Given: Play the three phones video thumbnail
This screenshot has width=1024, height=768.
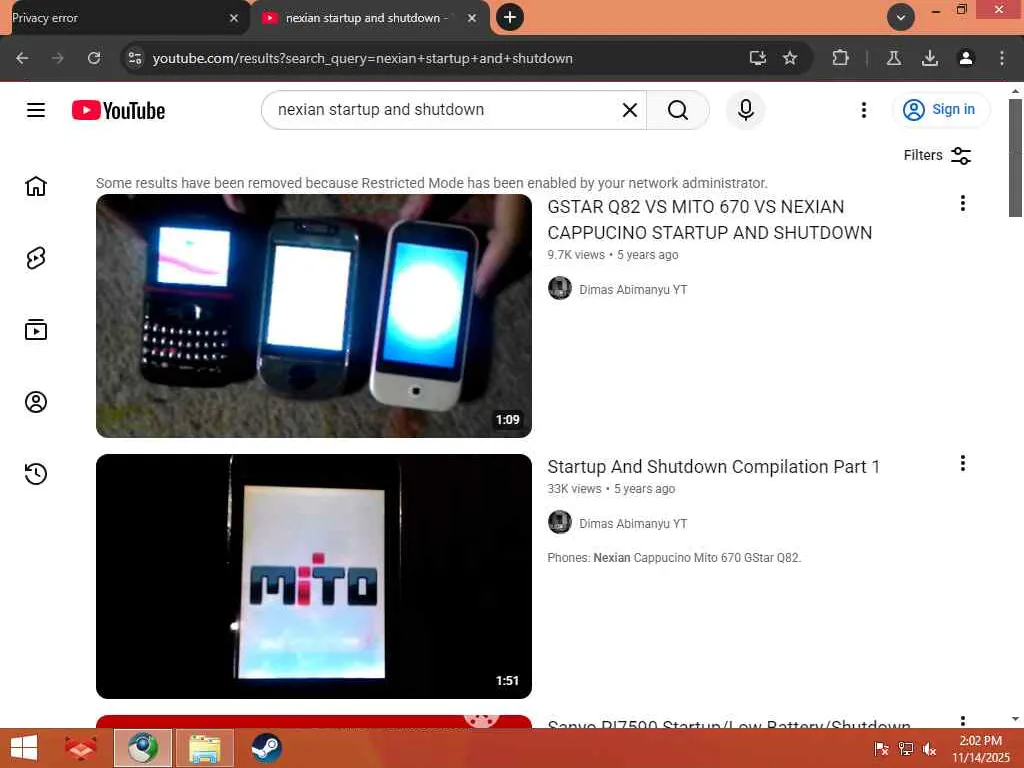Looking at the screenshot, I should [313, 316].
